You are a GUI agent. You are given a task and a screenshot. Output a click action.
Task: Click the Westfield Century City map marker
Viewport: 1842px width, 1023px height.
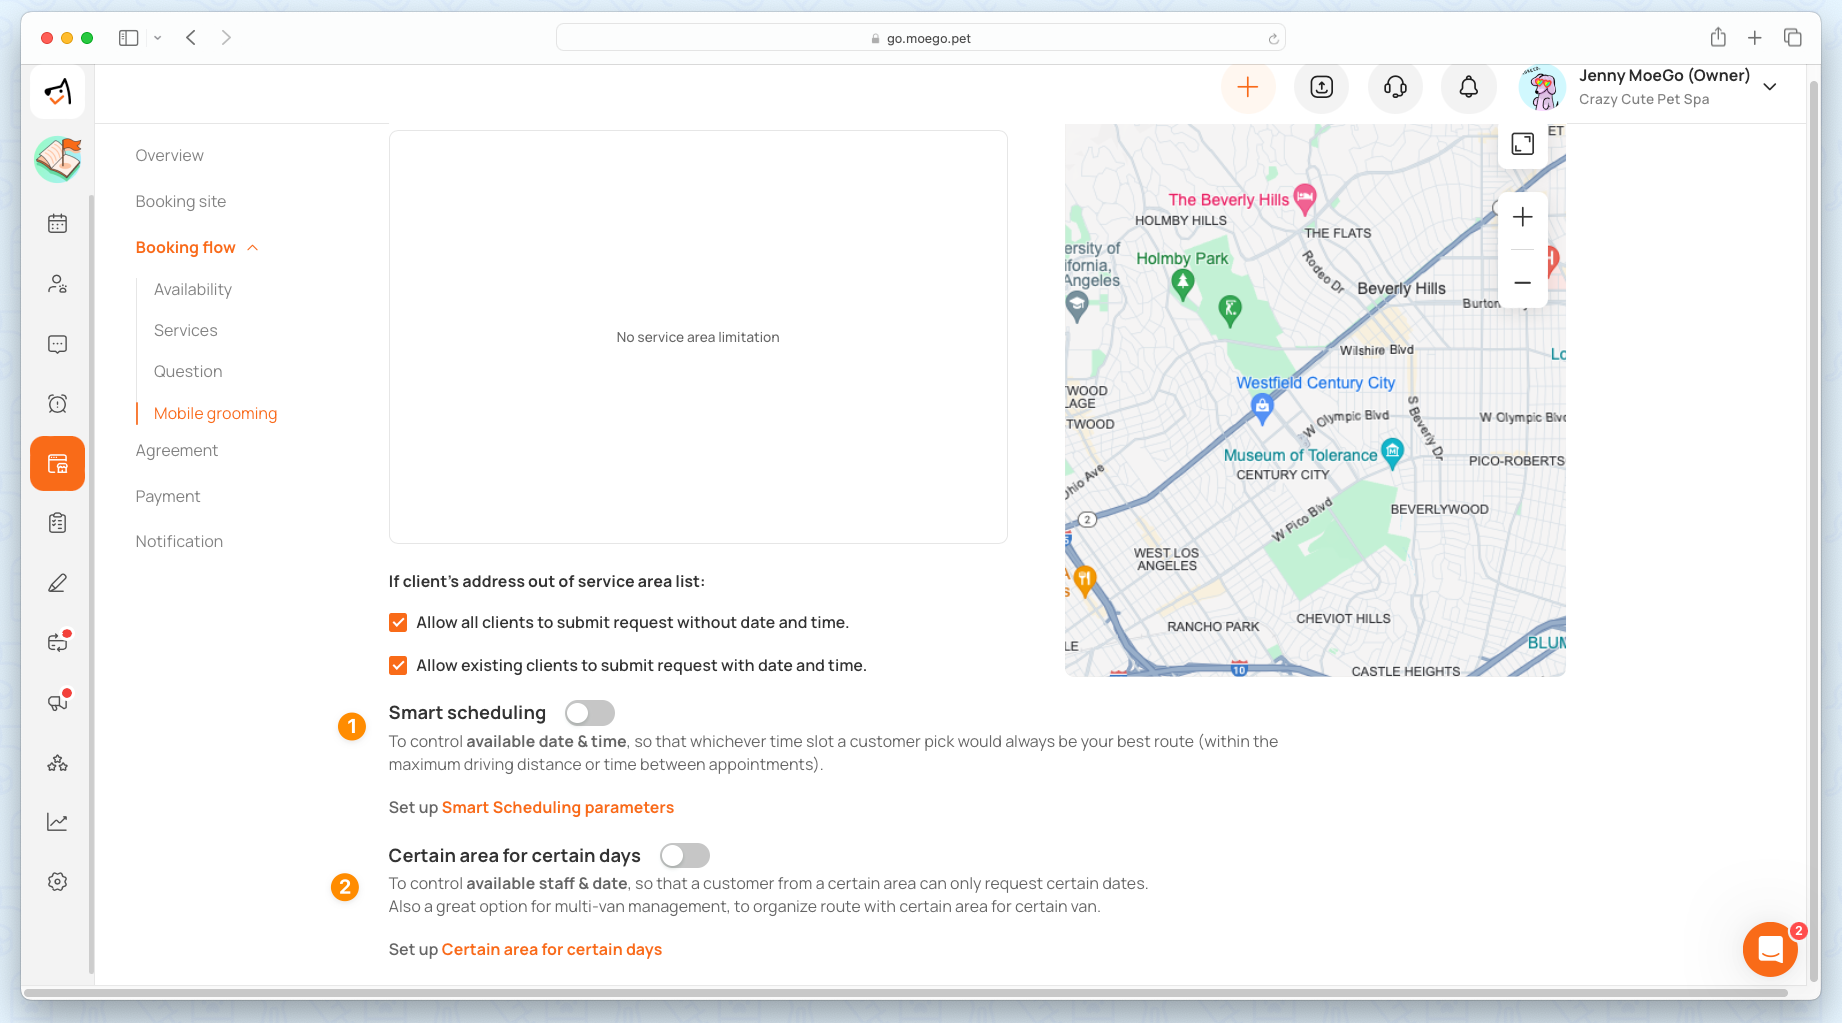tap(1262, 406)
